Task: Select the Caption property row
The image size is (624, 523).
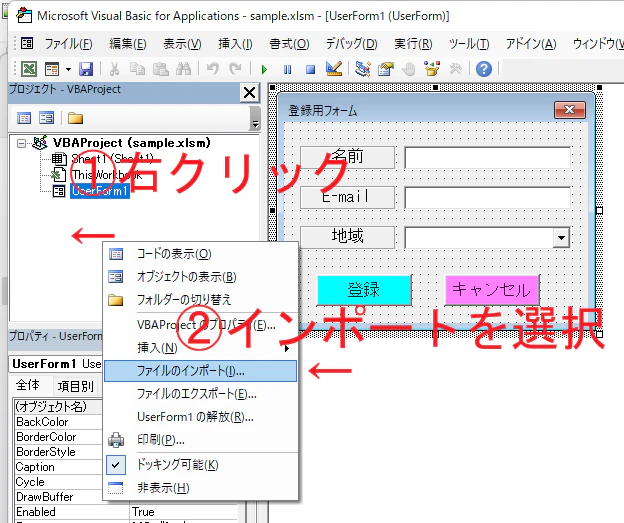Action: pyautogui.click(x=58, y=467)
